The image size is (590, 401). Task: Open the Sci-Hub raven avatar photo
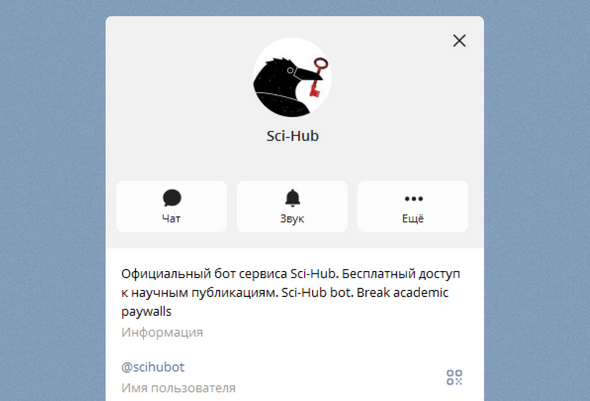[292, 77]
